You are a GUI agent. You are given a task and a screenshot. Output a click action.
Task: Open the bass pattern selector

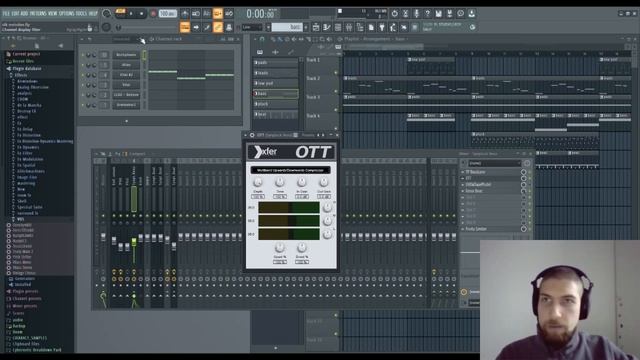(287, 27)
